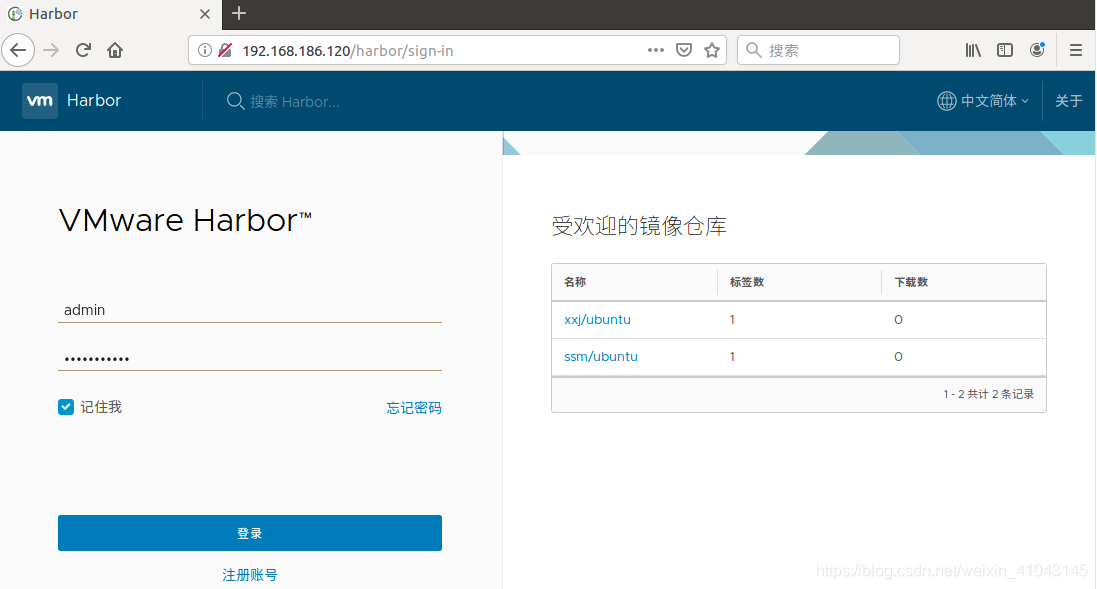This screenshot has width=1097, height=589.
Task: Click the magnifier icon in browser search box
Action: (x=753, y=50)
